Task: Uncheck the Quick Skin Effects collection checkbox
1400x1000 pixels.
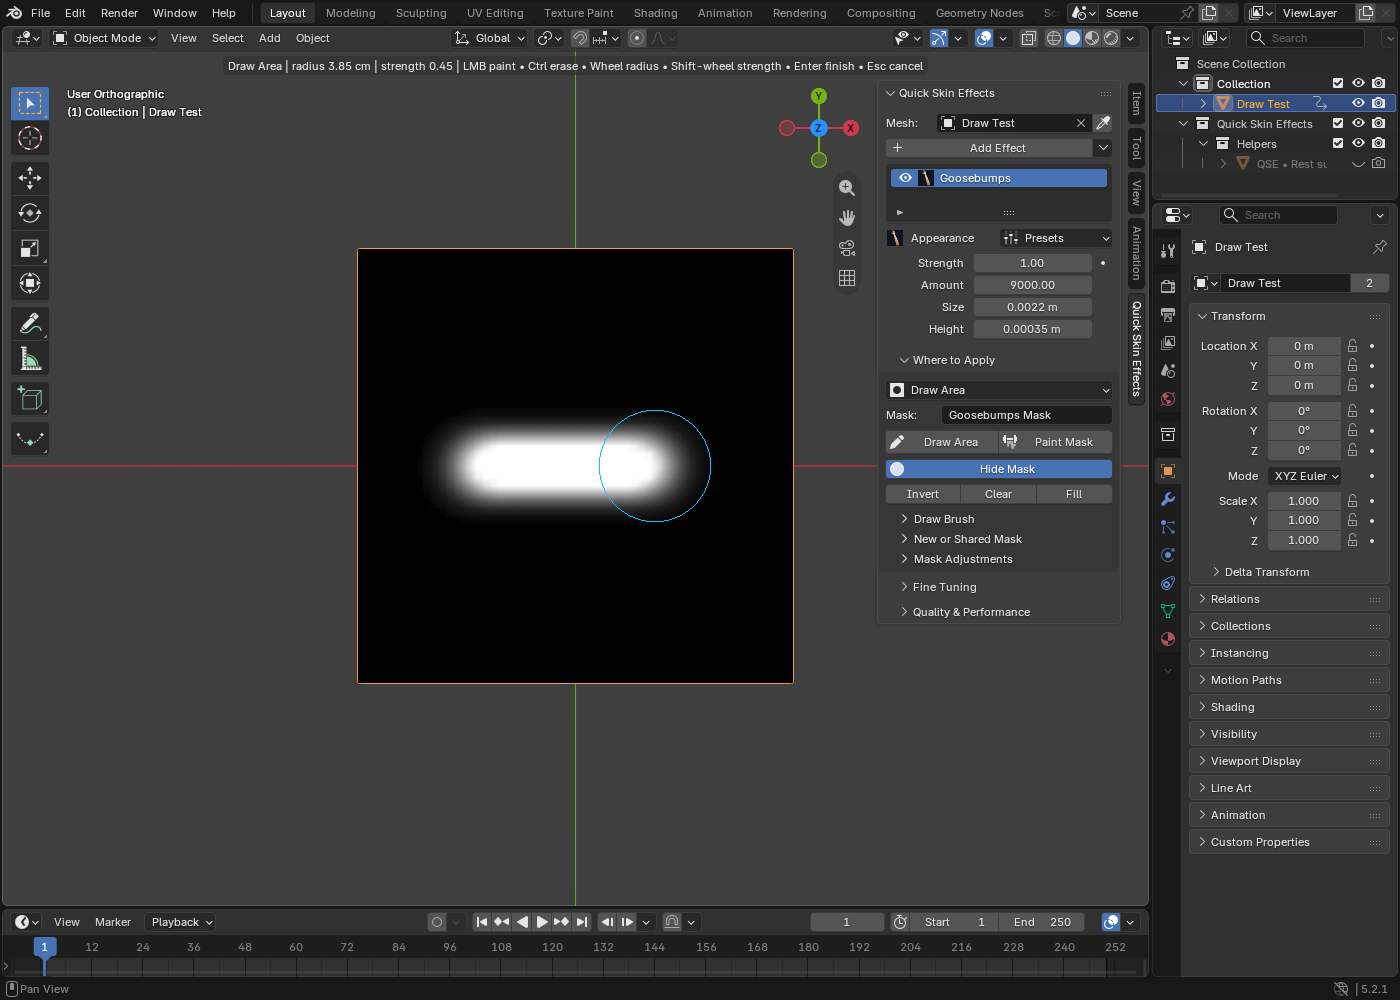Action: coord(1338,123)
